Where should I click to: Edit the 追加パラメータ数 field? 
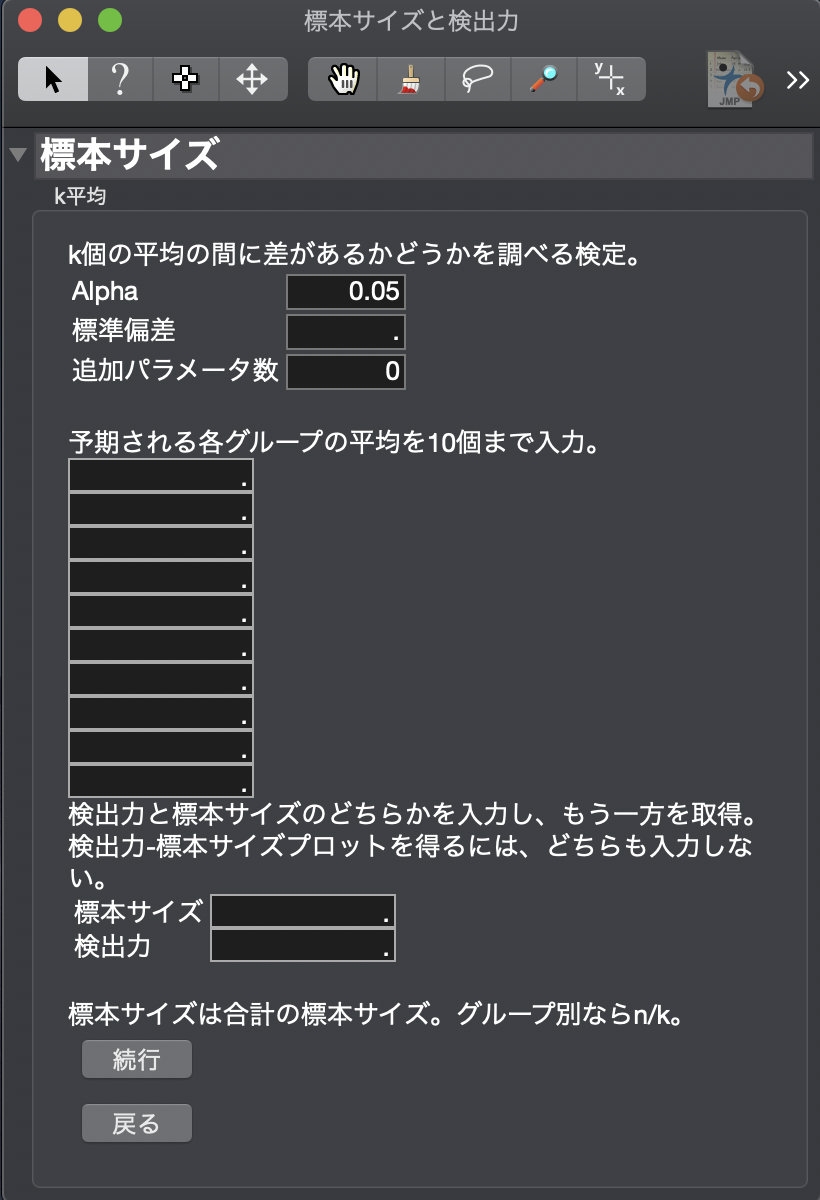pyautogui.click(x=346, y=372)
